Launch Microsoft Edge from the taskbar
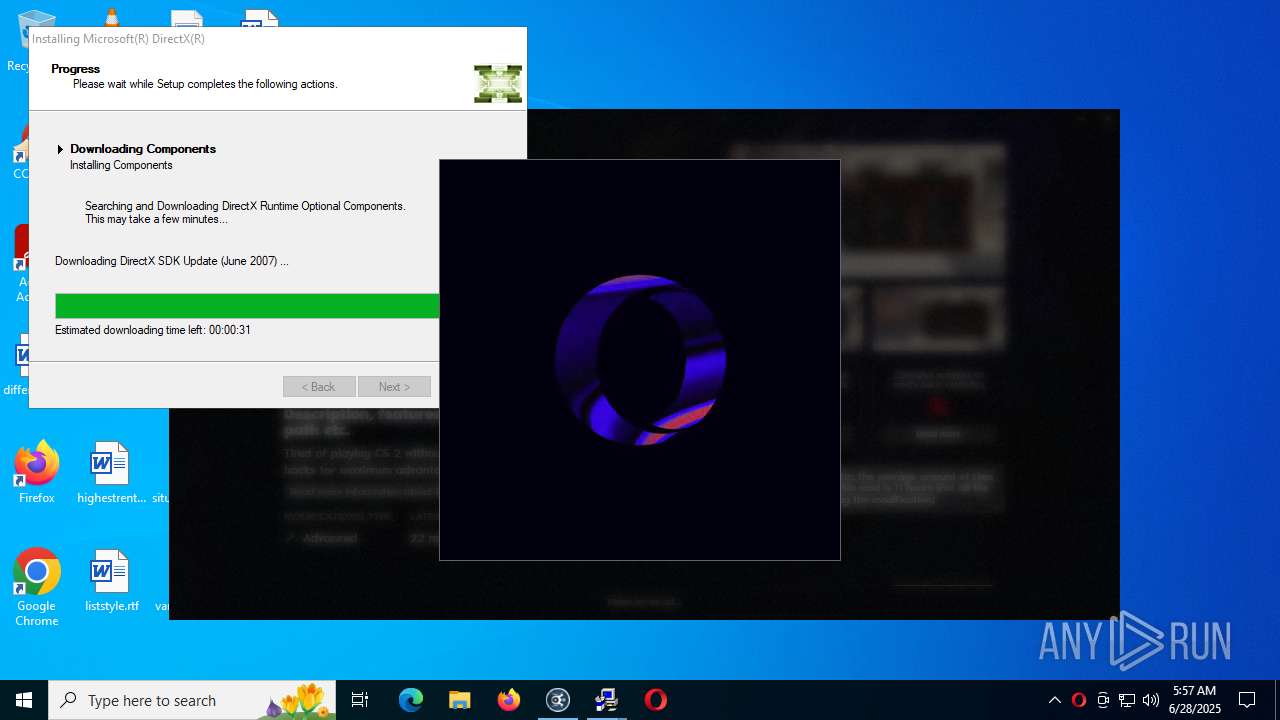Viewport: 1280px width, 720px height. click(x=411, y=700)
